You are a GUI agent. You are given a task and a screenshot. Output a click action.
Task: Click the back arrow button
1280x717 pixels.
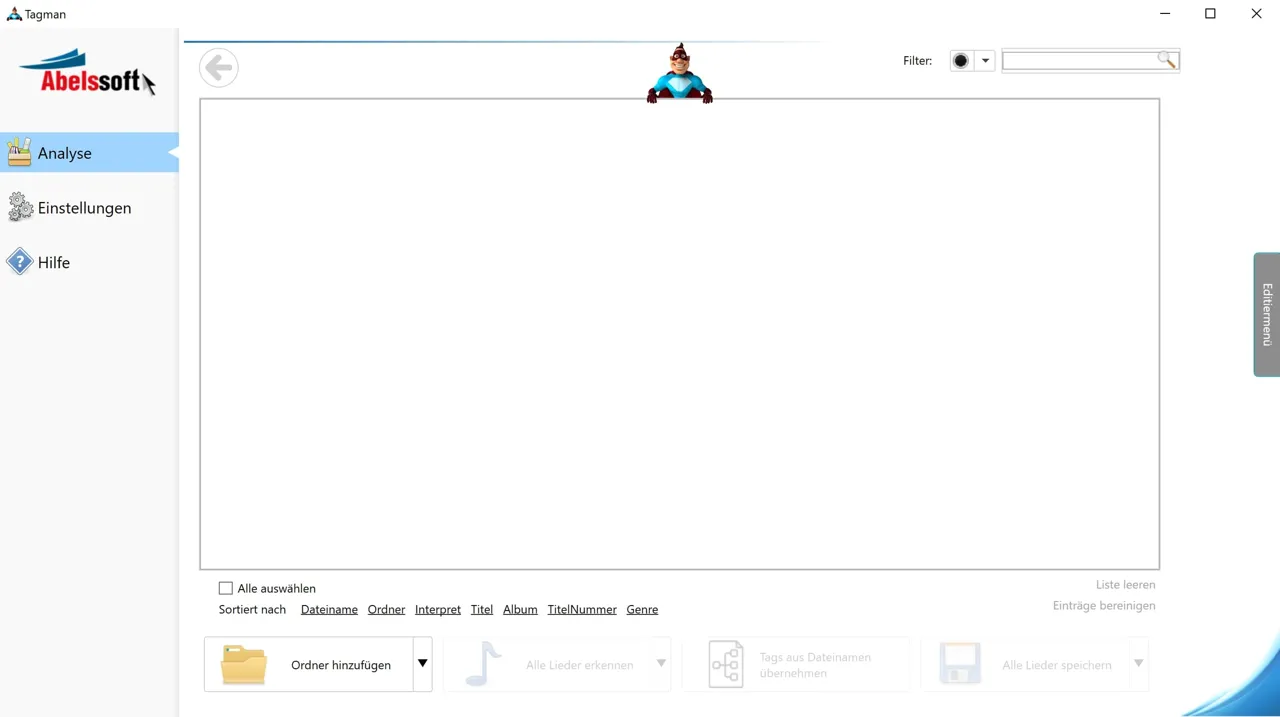point(218,68)
